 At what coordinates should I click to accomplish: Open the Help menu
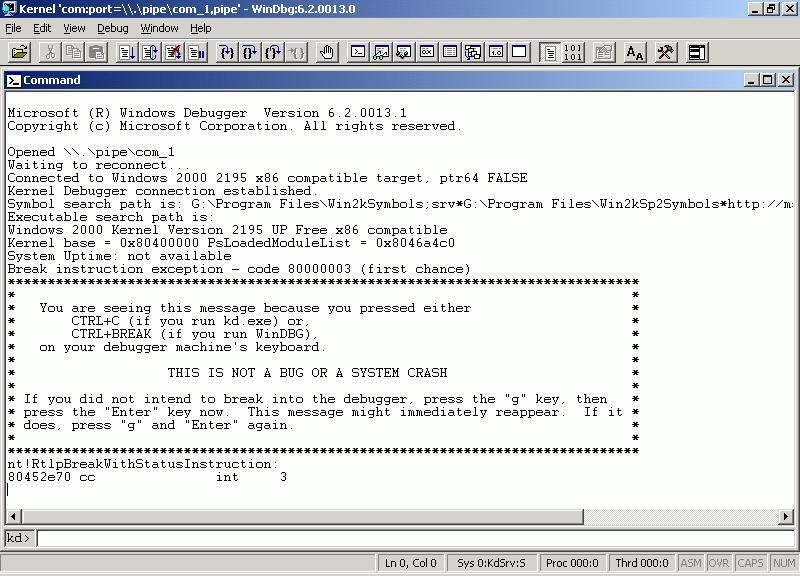coord(201,29)
